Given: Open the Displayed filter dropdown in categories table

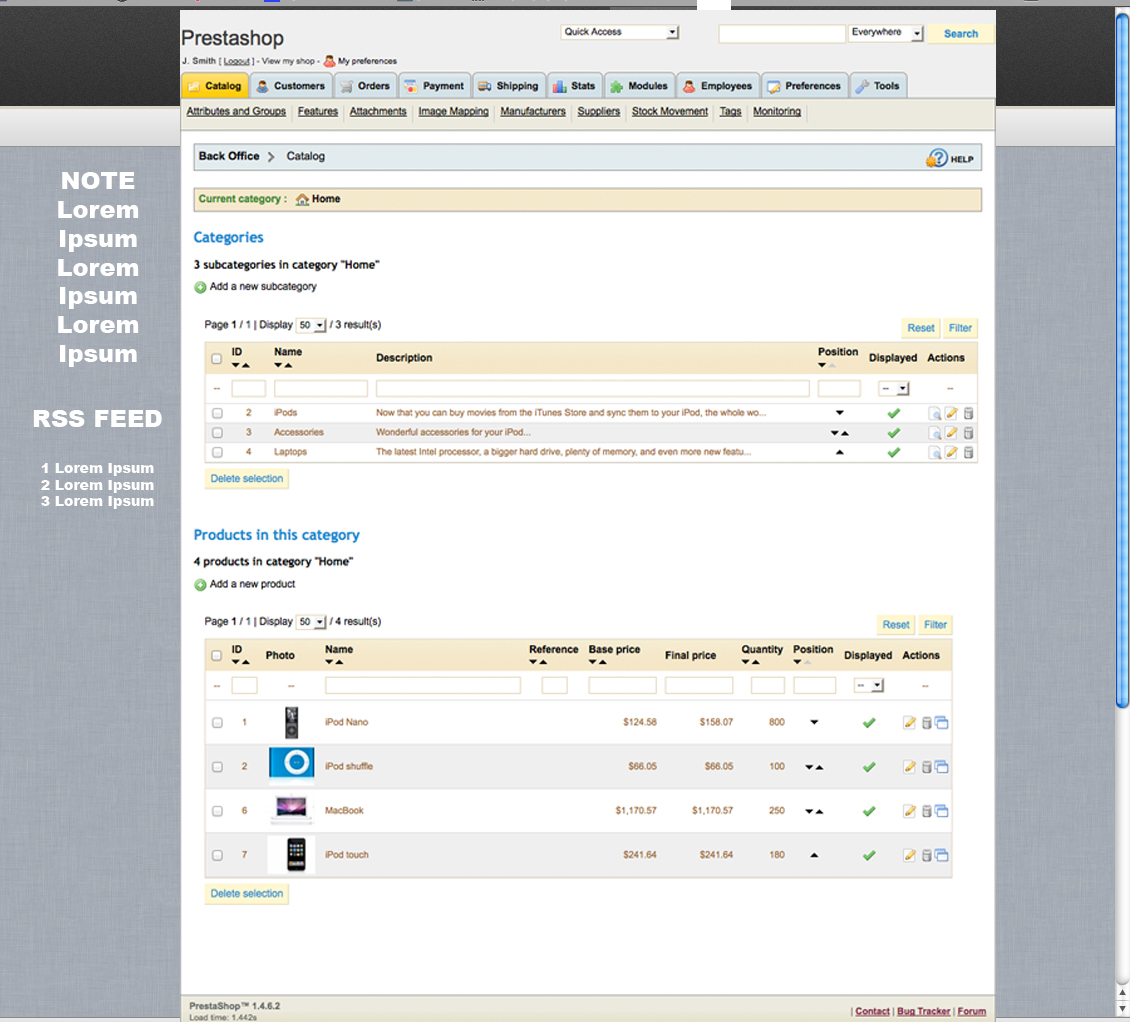Looking at the screenshot, I should (894, 389).
